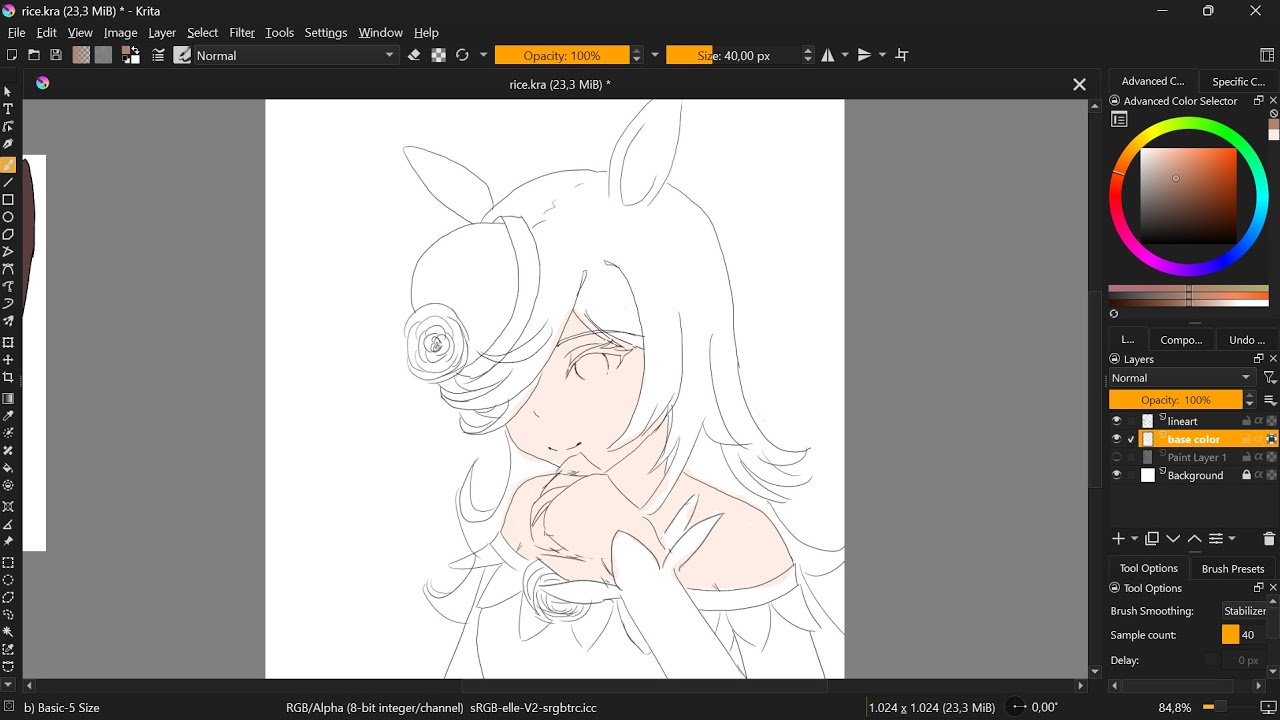The height and width of the screenshot is (720, 1280).
Task: Click horizontal mirror tool icon
Action: [829, 56]
